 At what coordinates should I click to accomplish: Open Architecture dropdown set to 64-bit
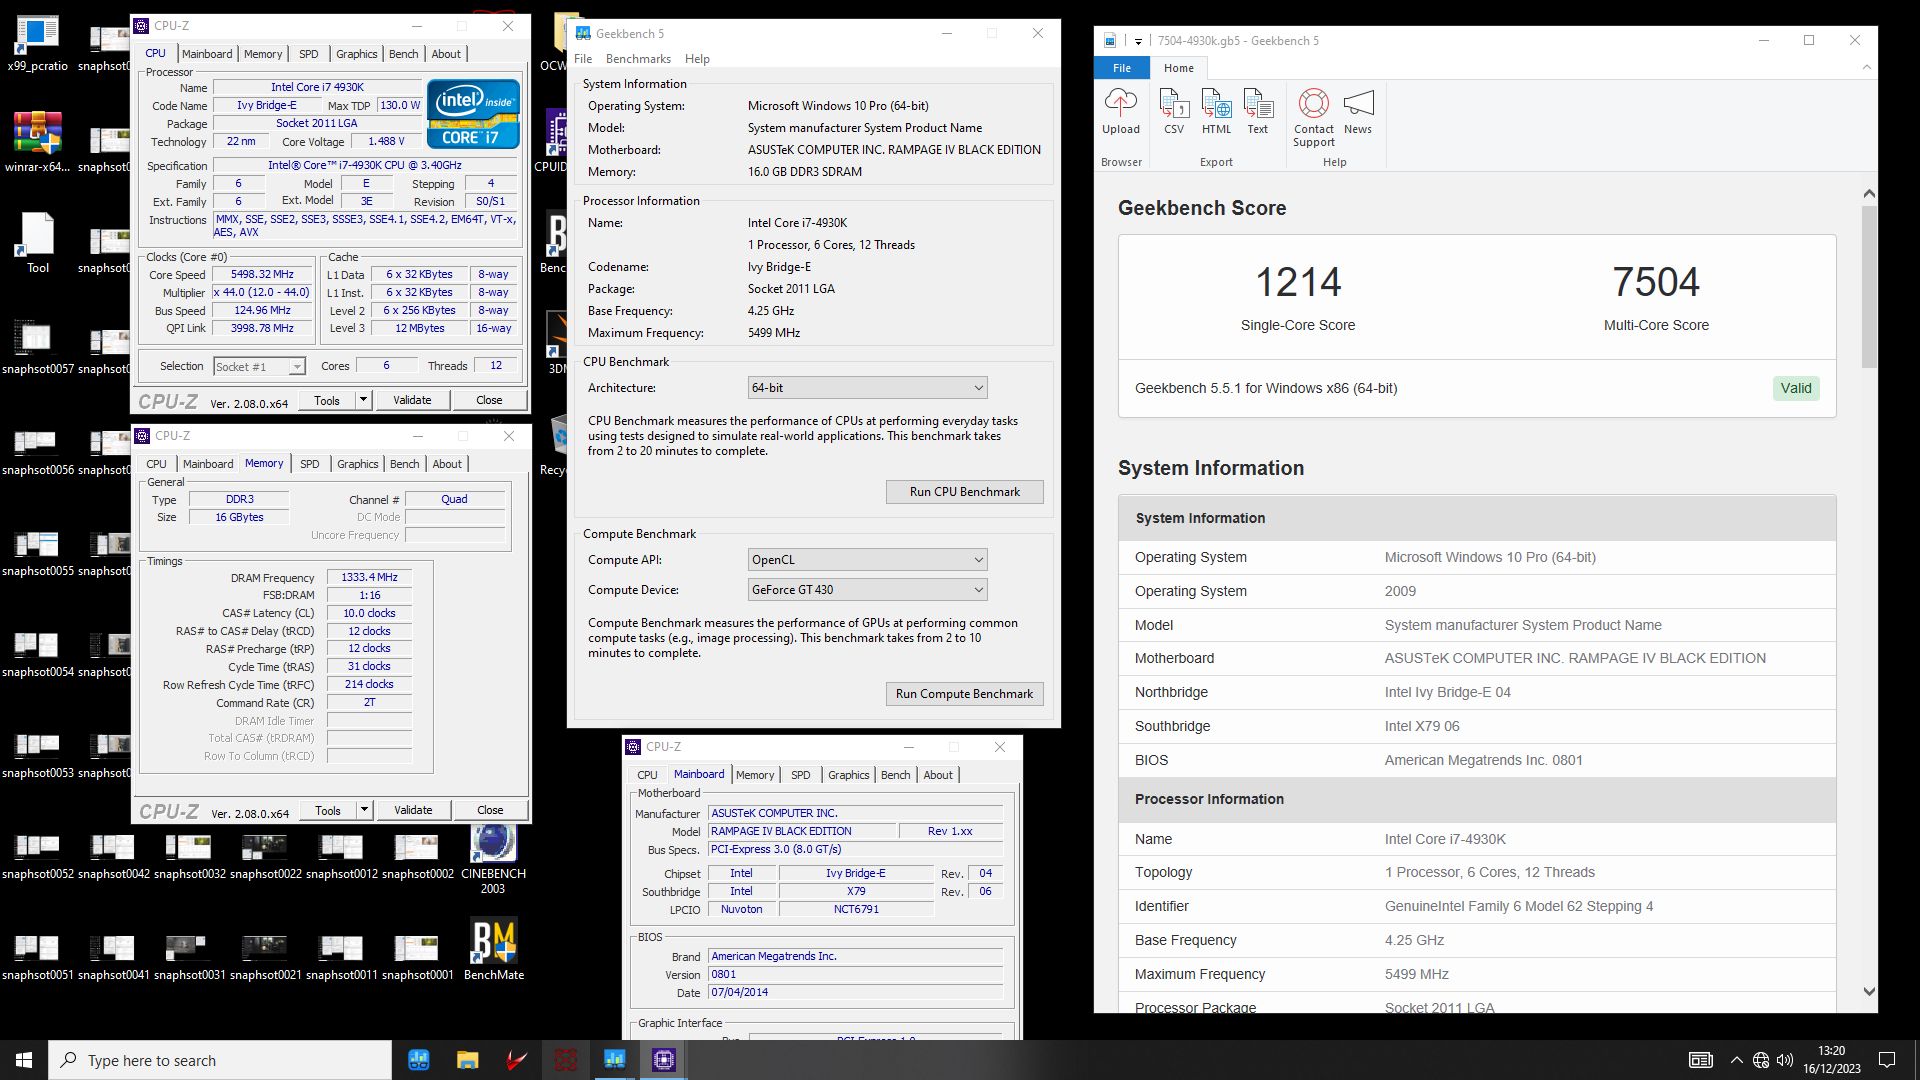click(x=867, y=387)
